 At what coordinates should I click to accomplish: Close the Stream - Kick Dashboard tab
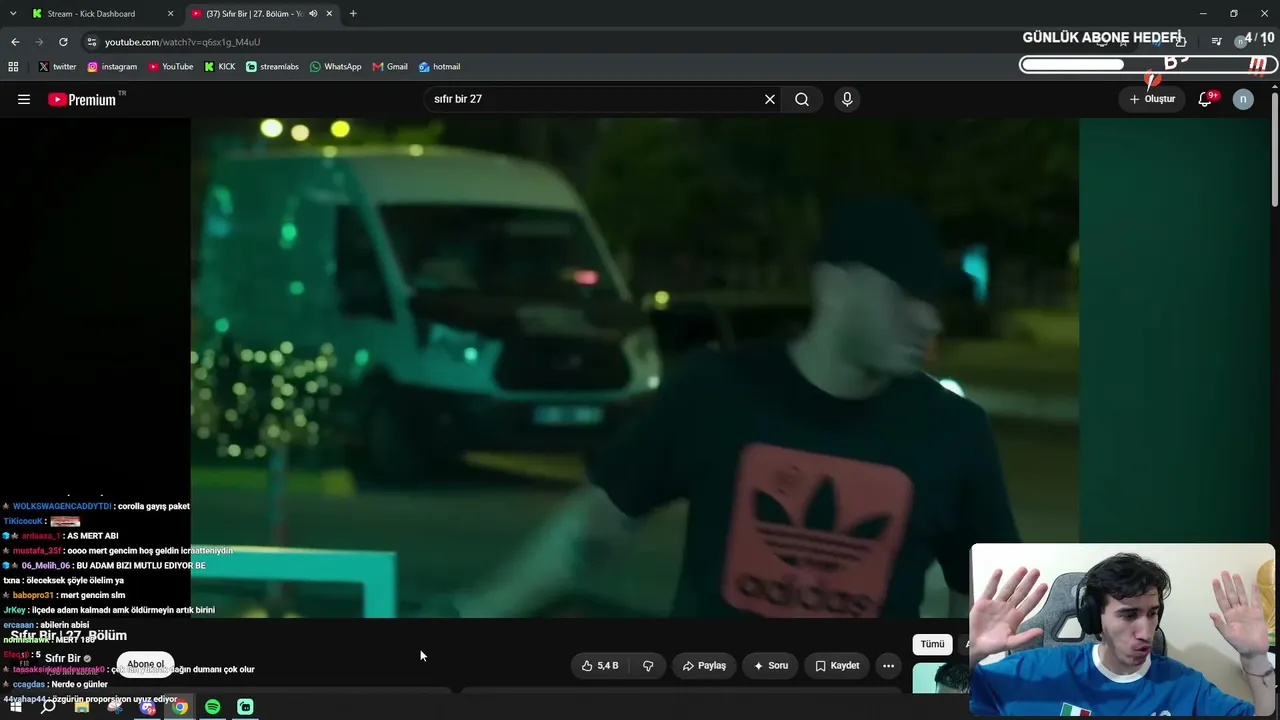point(170,14)
